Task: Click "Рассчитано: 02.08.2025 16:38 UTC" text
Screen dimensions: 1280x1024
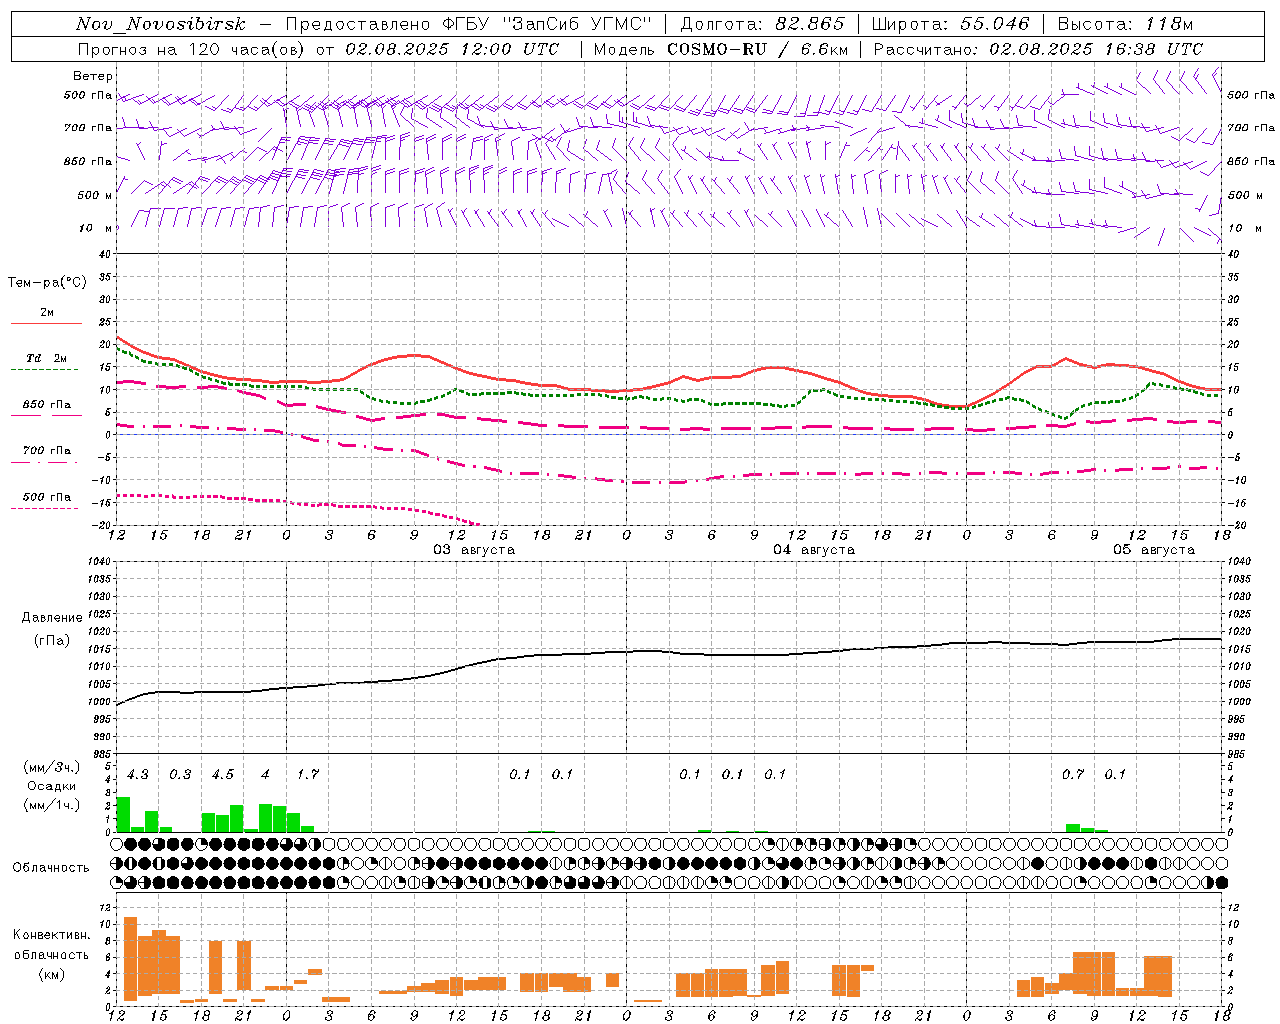Action: [1038, 49]
